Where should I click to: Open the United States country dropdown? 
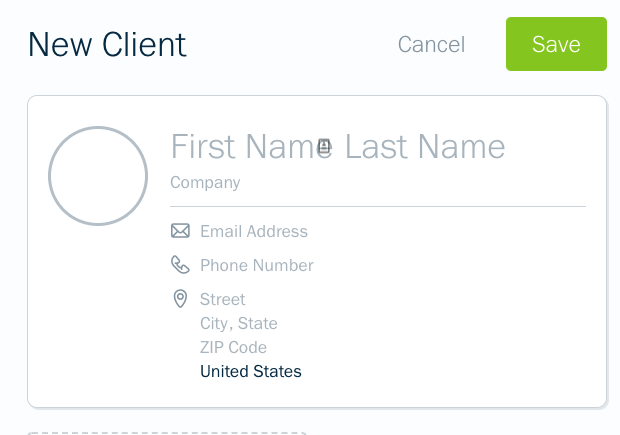(x=251, y=371)
